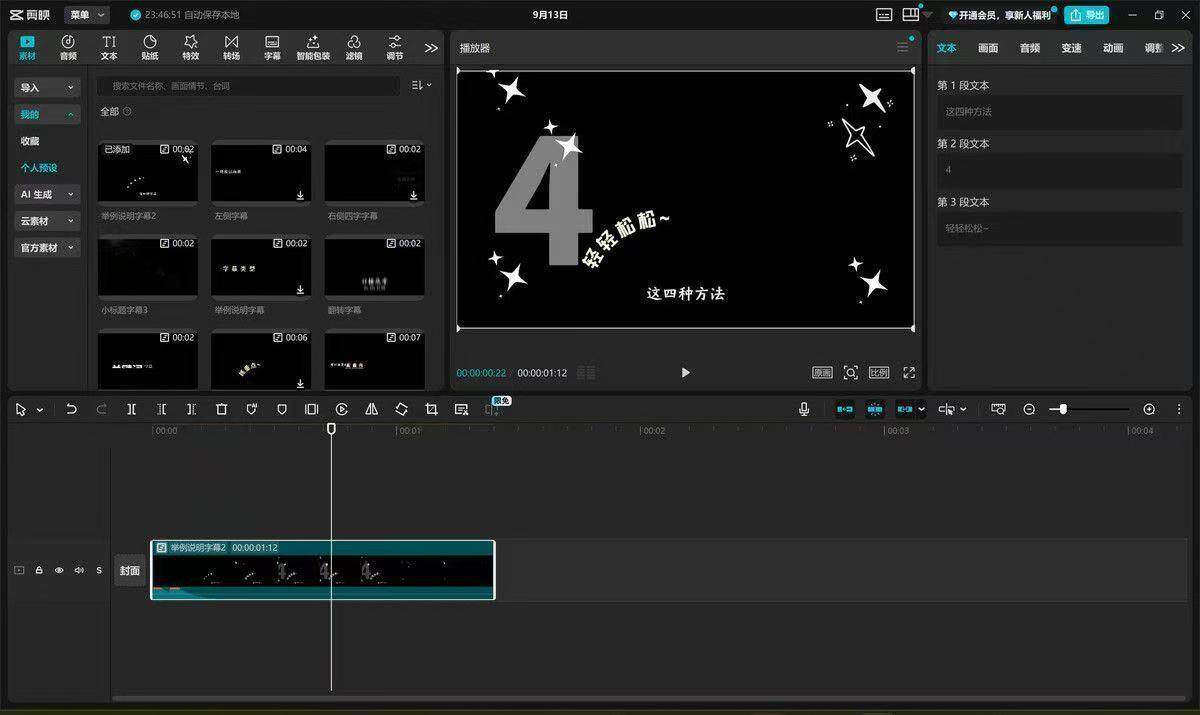Click the delete trash icon in timeline toolbar
This screenshot has height=715, width=1200.
pyautogui.click(x=222, y=409)
